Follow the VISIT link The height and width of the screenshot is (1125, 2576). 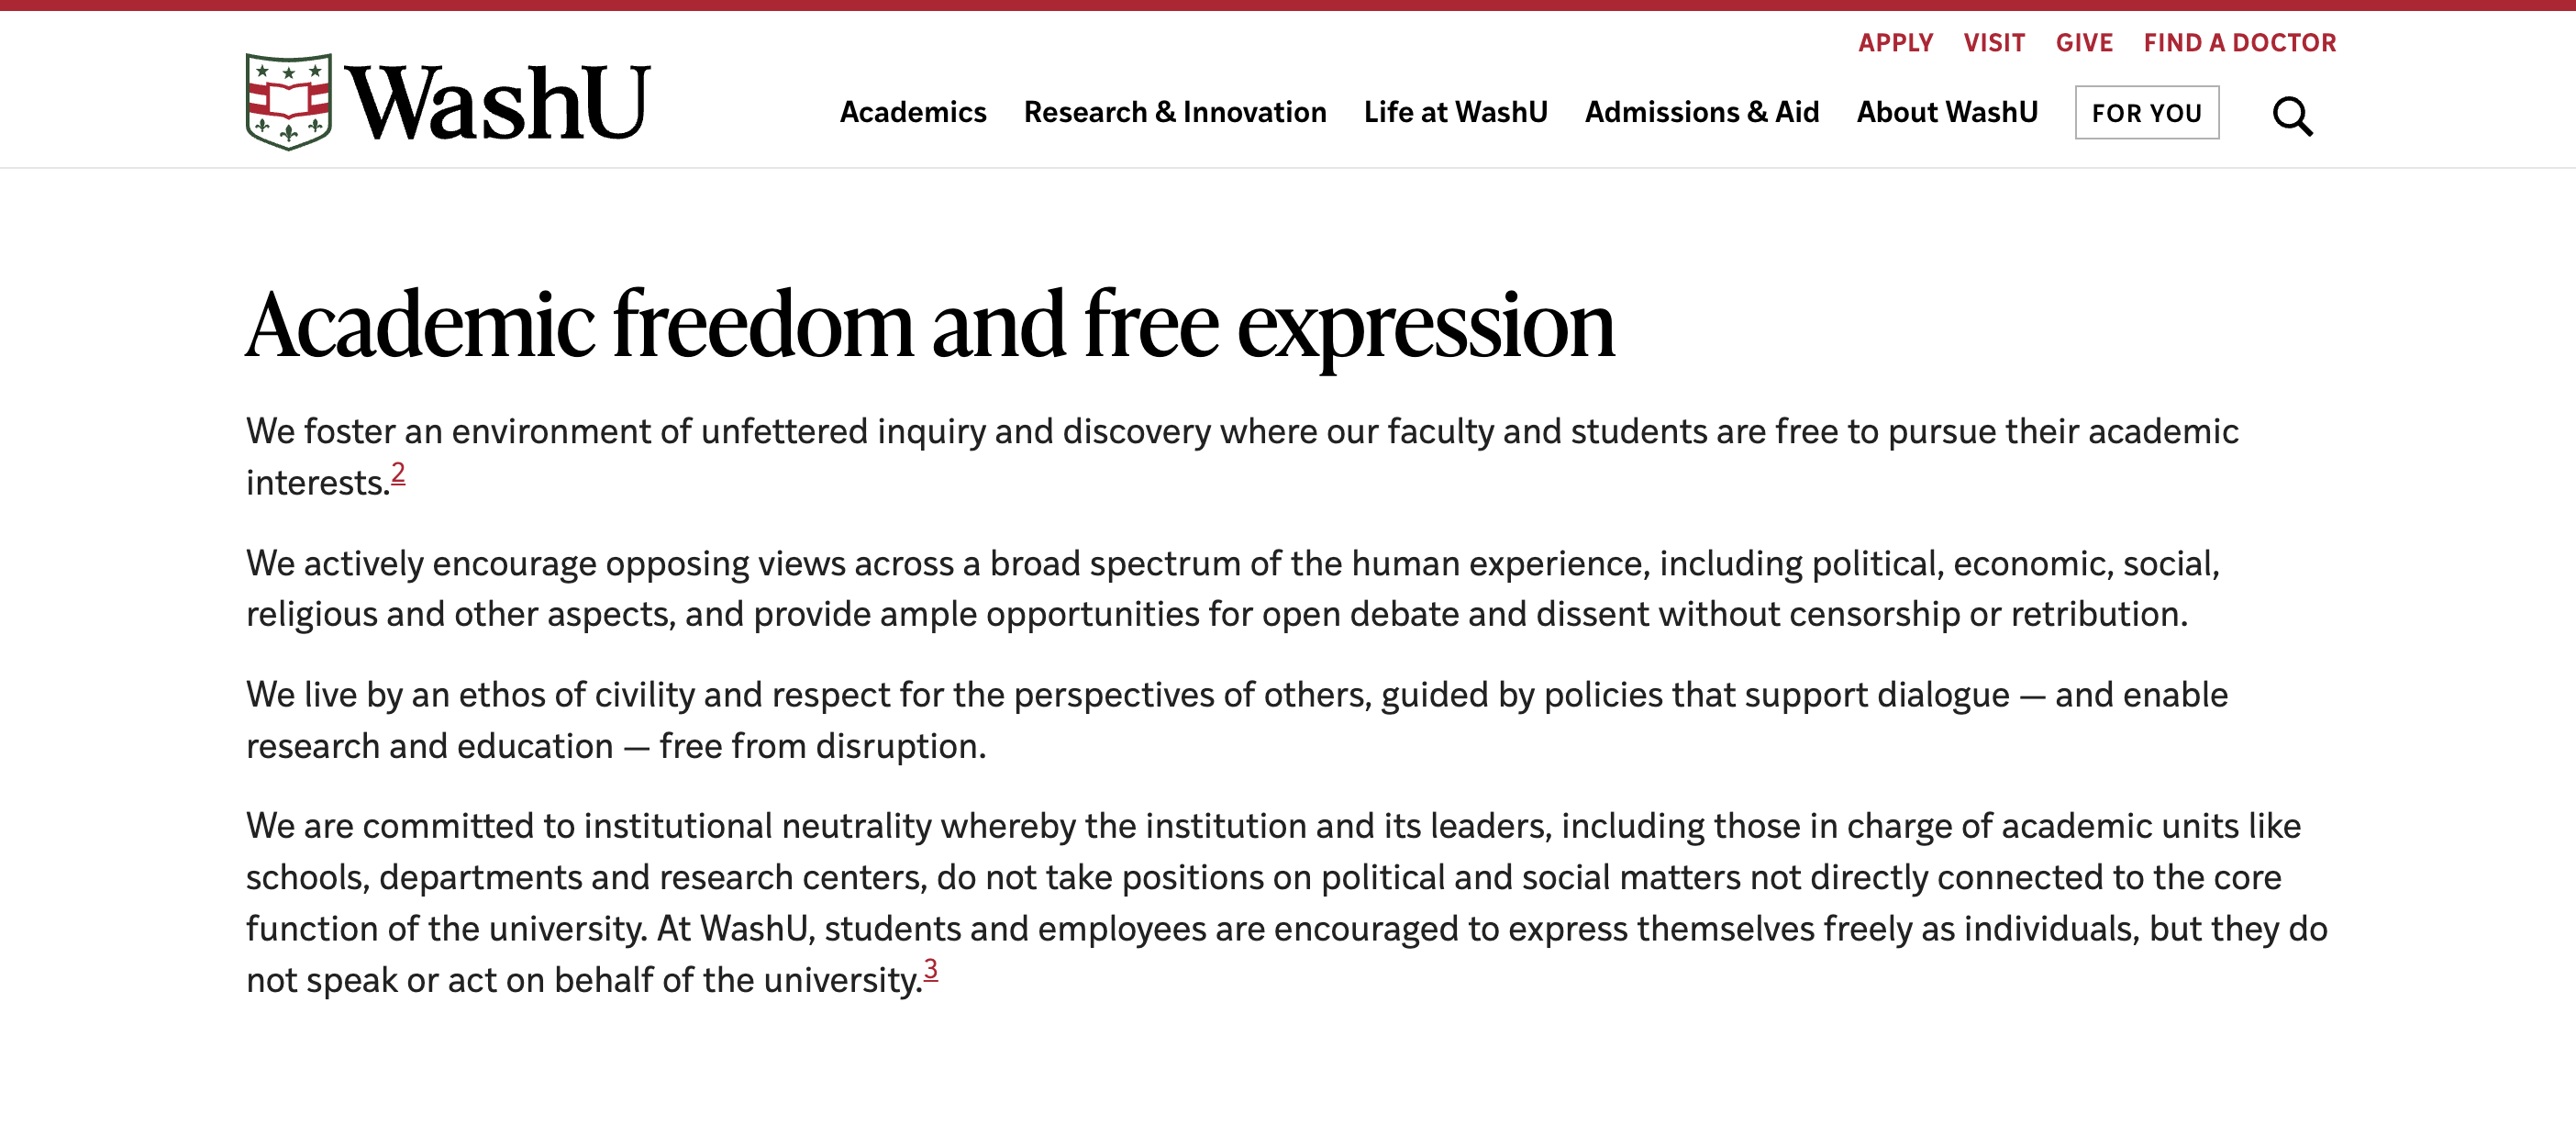coord(1993,43)
